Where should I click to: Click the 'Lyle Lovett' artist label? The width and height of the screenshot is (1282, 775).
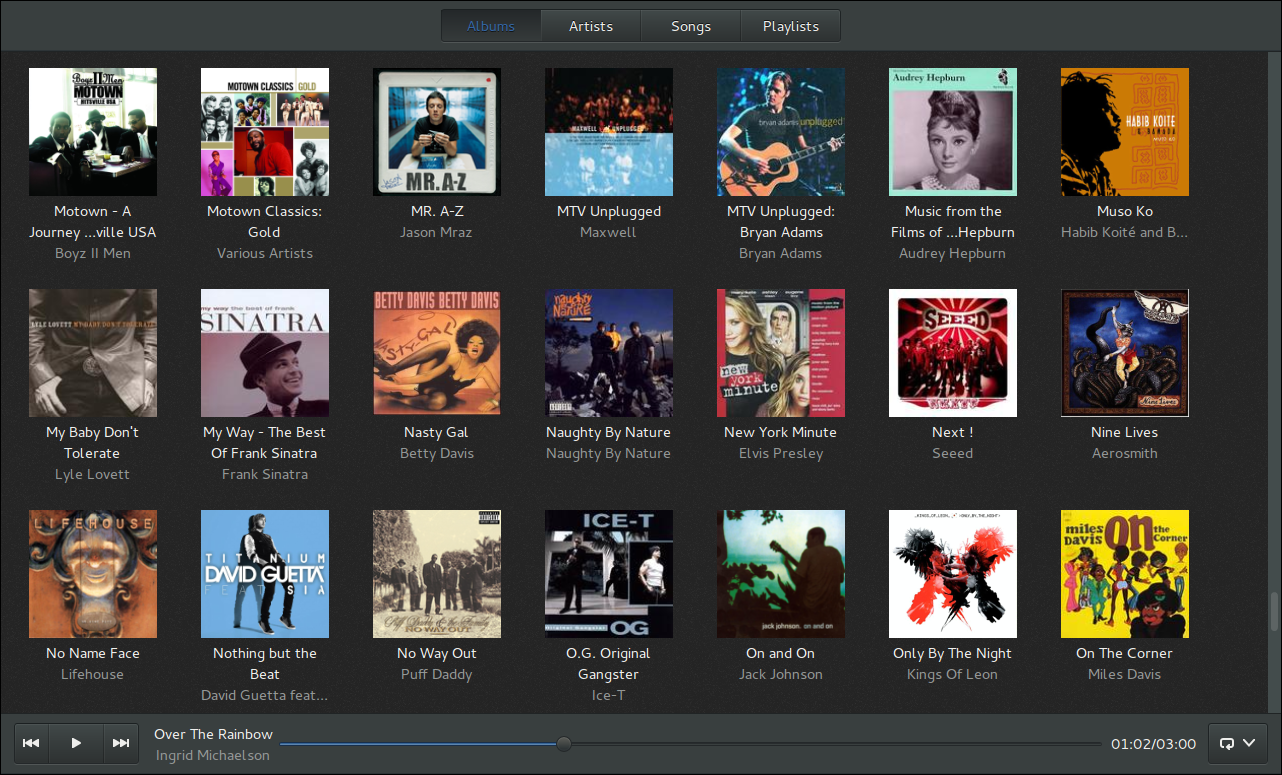coord(93,474)
